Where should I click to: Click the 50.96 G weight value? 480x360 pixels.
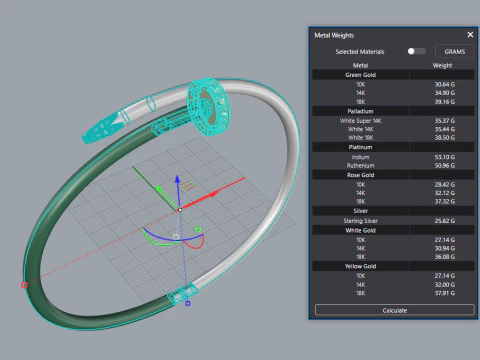click(x=445, y=165)
